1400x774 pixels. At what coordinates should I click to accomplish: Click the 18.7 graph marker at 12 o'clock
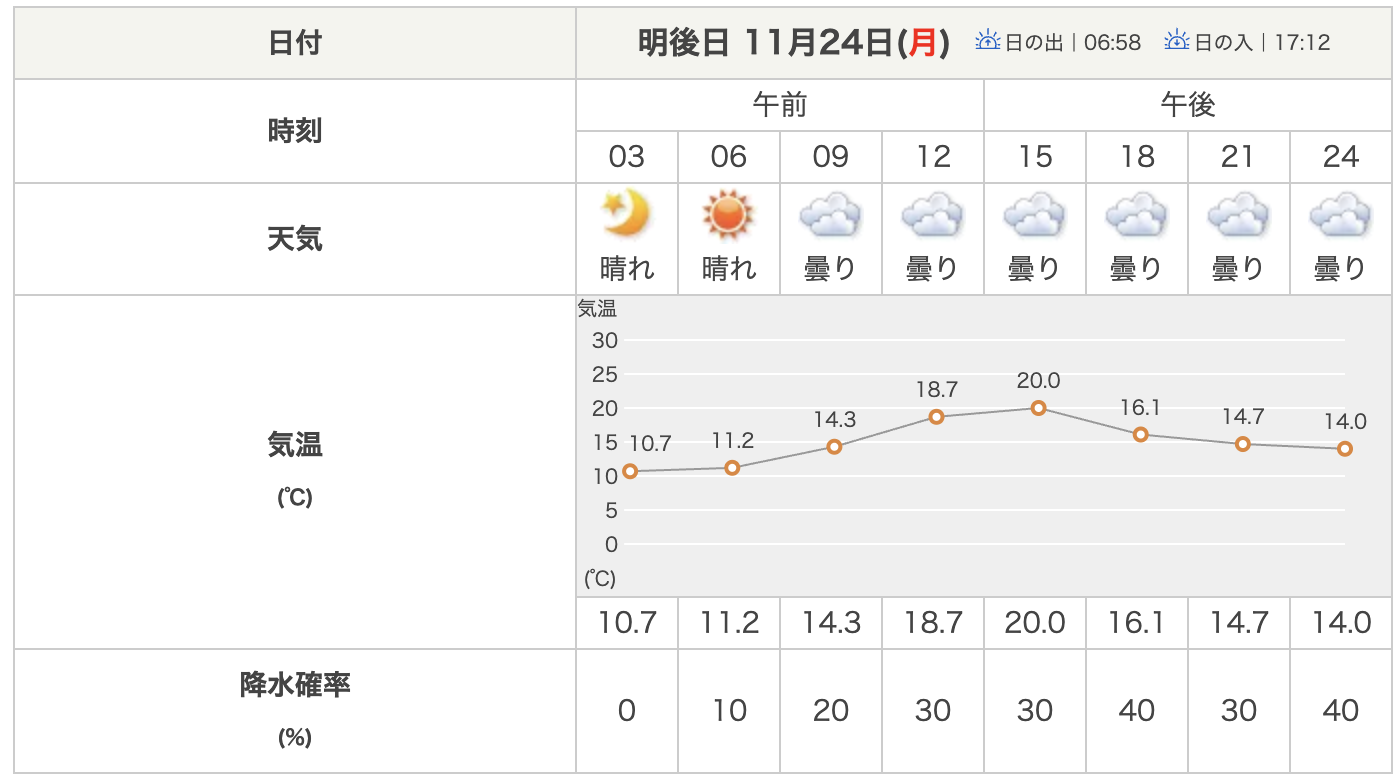pyautogui.click(x=936, y=417)
